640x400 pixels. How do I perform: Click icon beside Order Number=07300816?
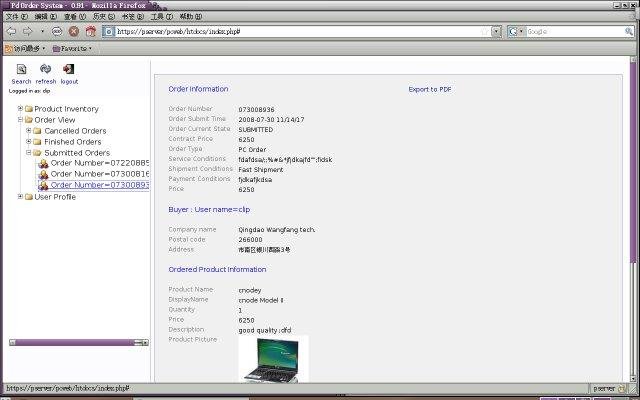pos(43,175)
